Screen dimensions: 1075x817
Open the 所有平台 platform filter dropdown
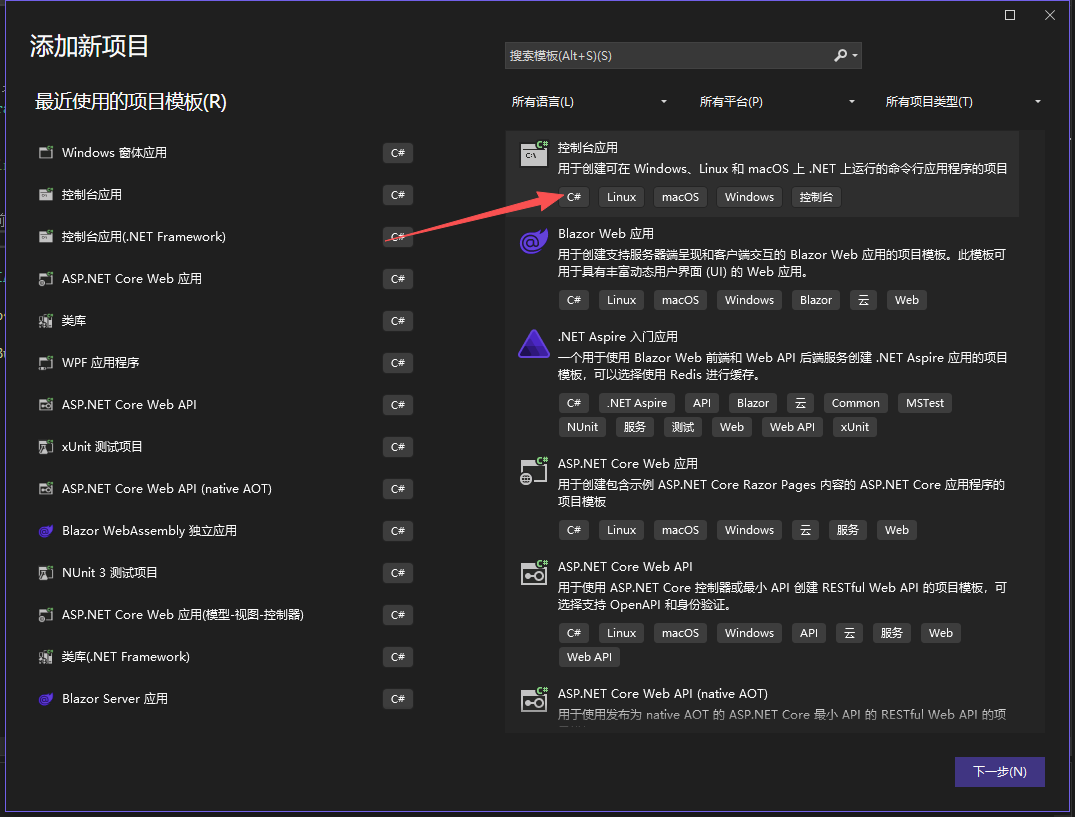pos(777,101)
